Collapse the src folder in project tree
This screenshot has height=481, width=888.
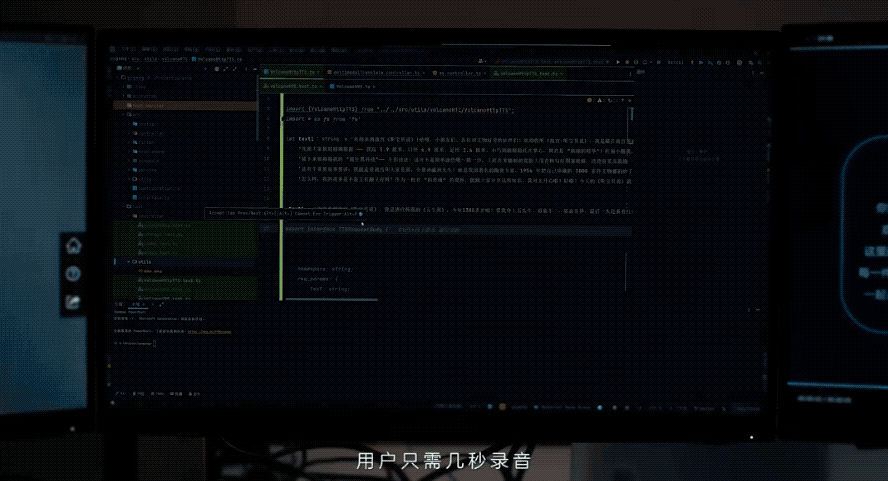click(123, 114)
